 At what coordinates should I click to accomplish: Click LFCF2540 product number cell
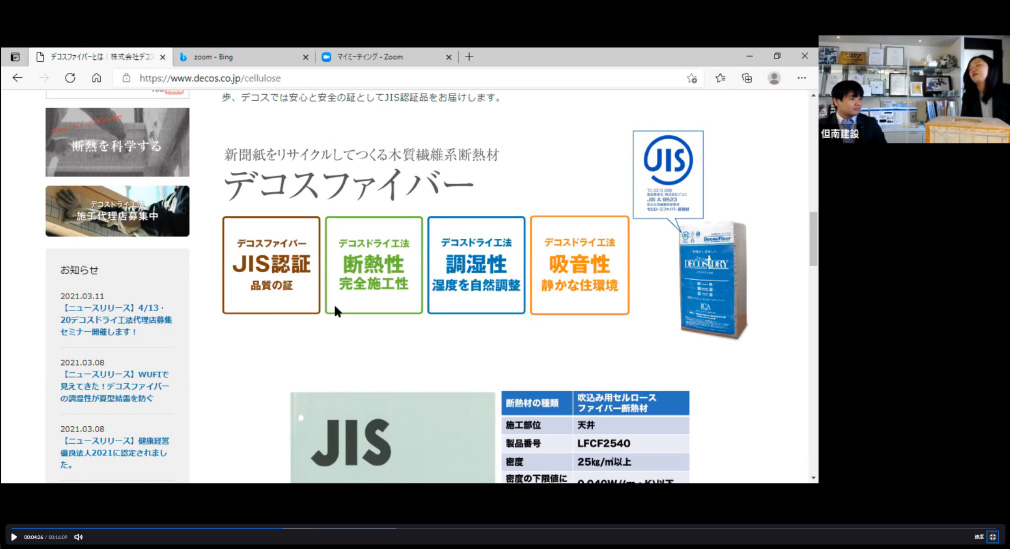click(631, 443)
